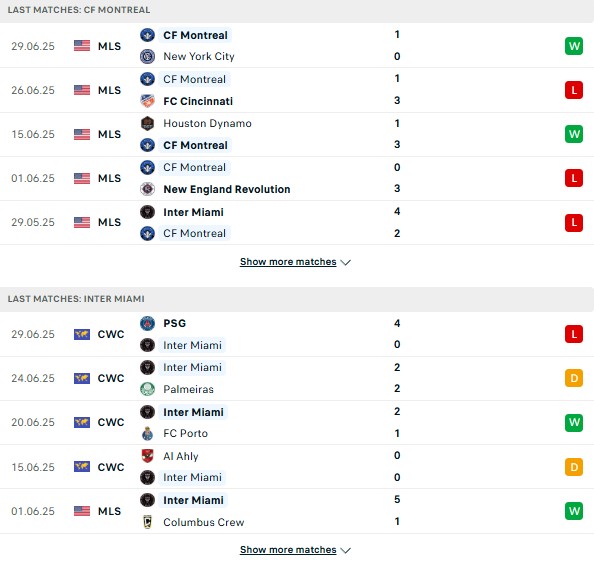The image size is (594, 564).
Task: Click the Palmeiras team logo
Action: coord(147,389)
